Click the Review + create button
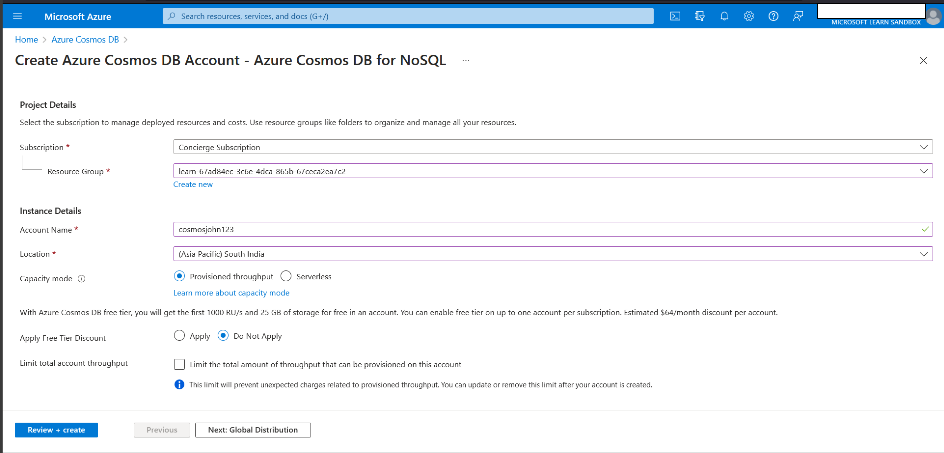The height and width of the screenshot is (453, 944). [56, 430]
